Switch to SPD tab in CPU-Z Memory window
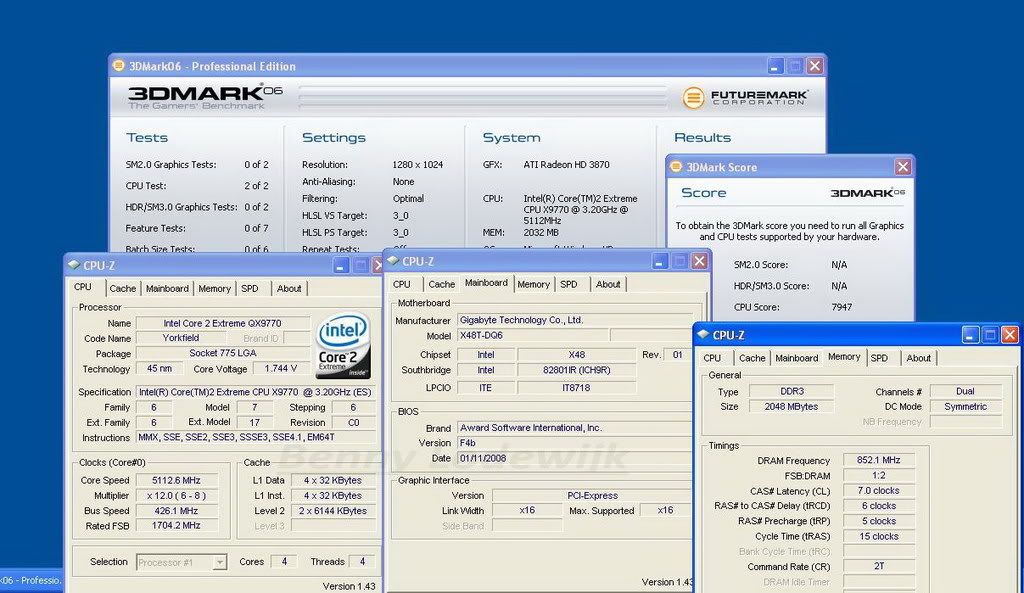 [x=879, y=358]
